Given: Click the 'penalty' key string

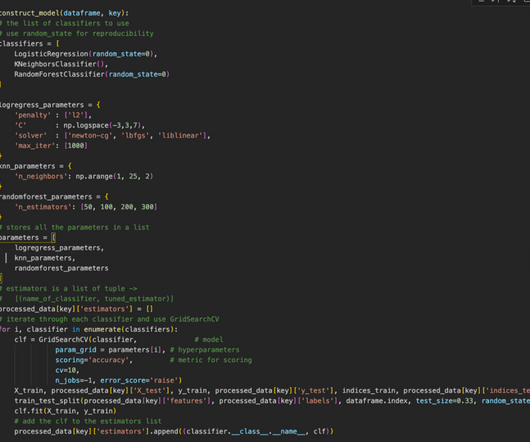Looking at the screenshot, I should (32, 115).
